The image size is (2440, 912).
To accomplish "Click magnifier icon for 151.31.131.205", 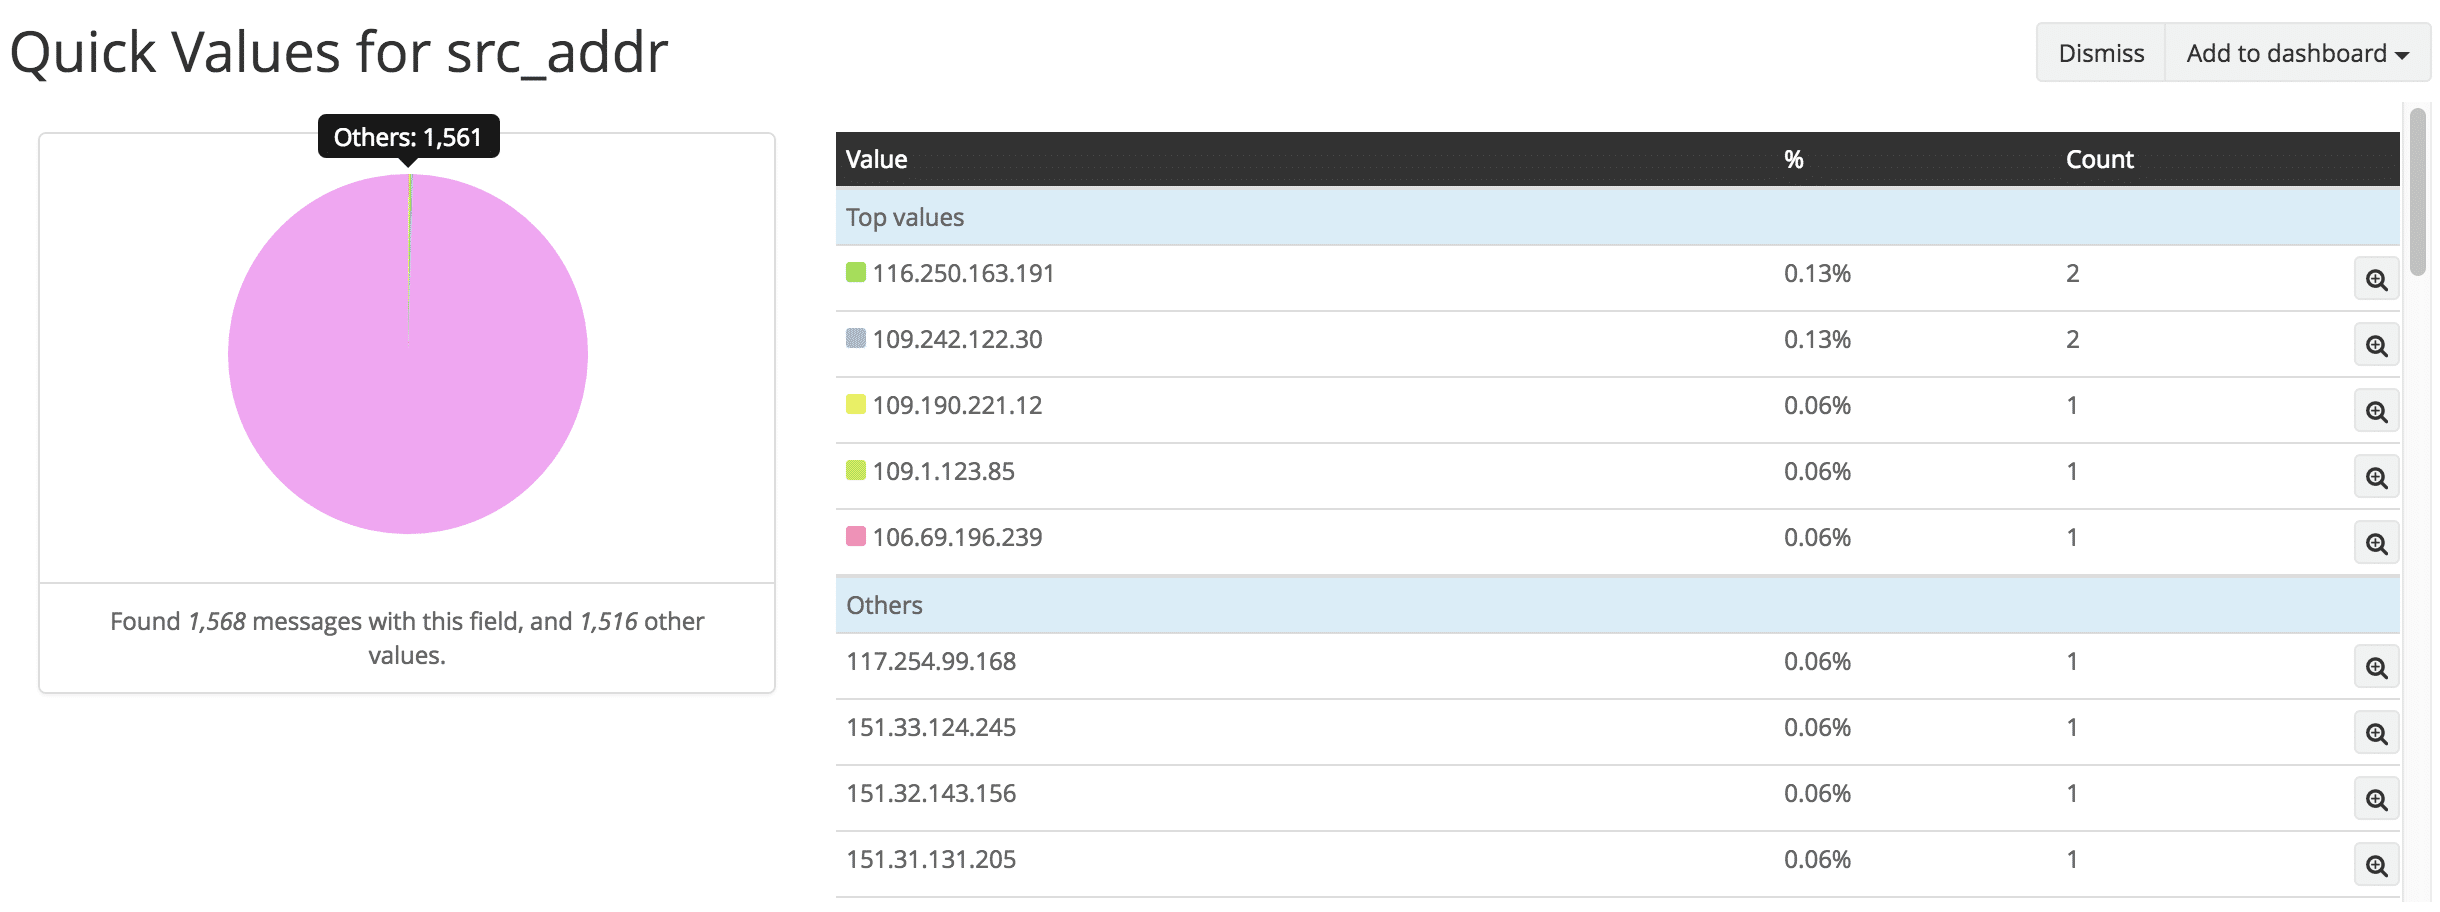I will (2376, 866).
